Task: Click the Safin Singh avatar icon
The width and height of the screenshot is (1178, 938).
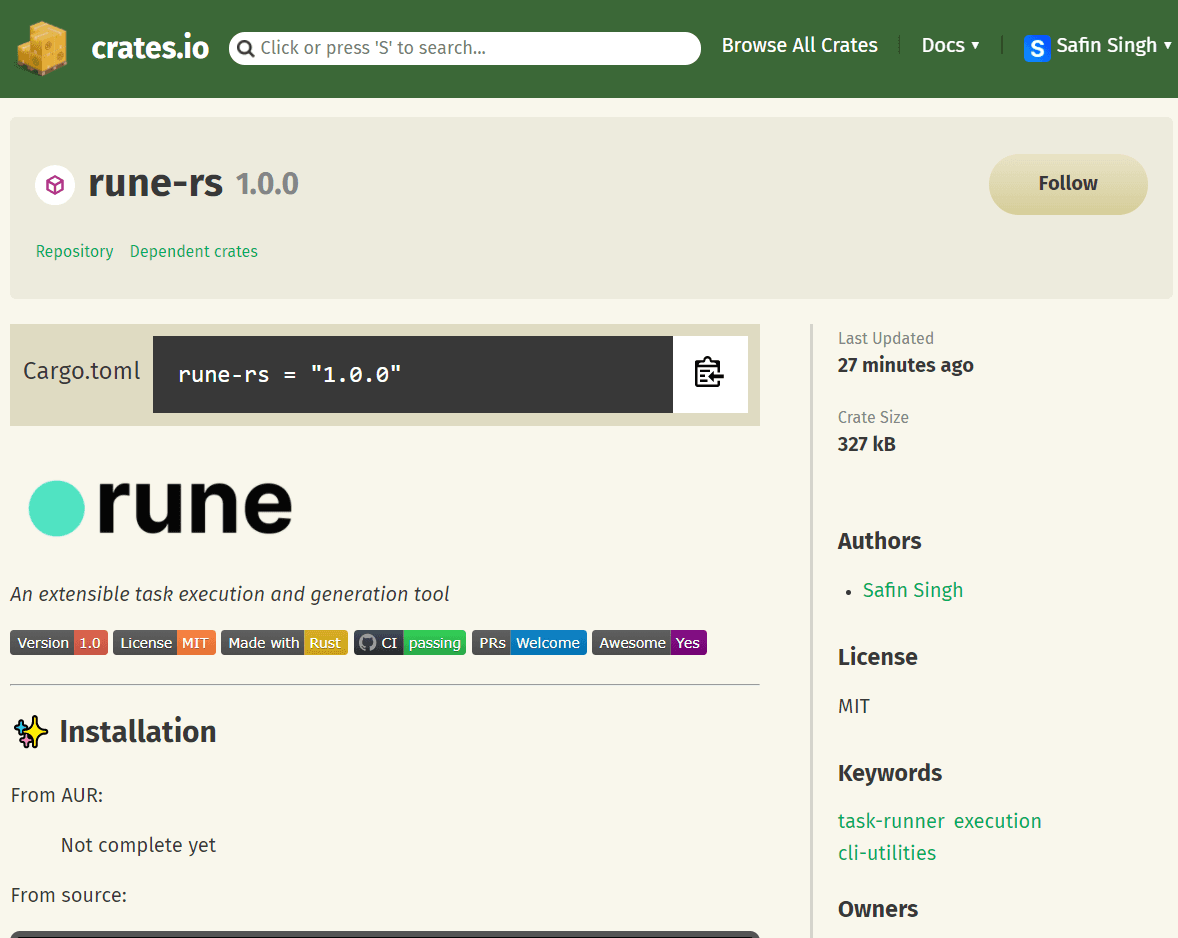Action: click(x=1037, y=49)
